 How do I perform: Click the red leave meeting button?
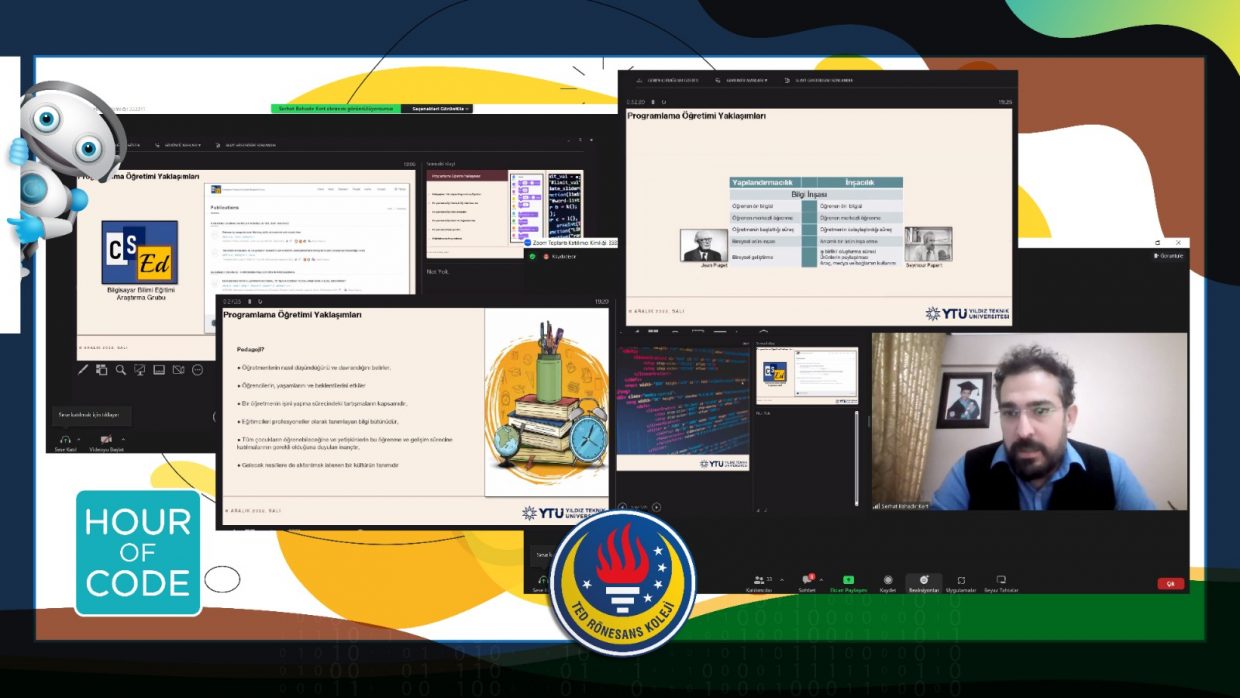(x=1170, y=583)
